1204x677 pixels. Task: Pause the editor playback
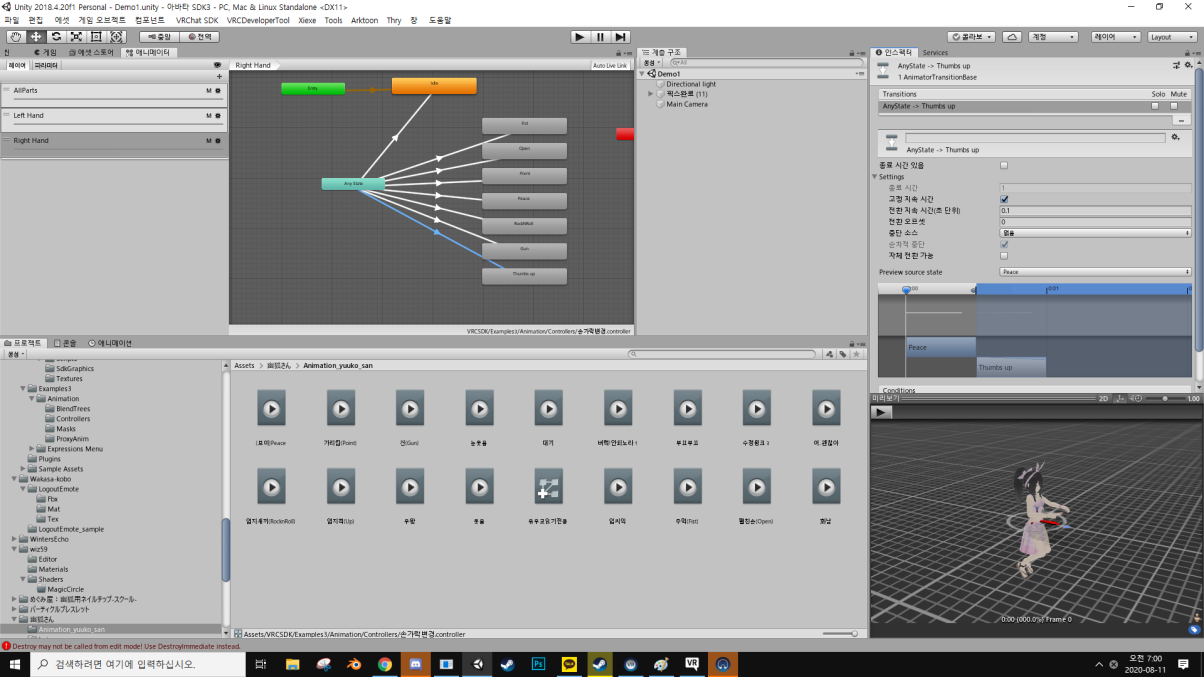pos(600,37)
